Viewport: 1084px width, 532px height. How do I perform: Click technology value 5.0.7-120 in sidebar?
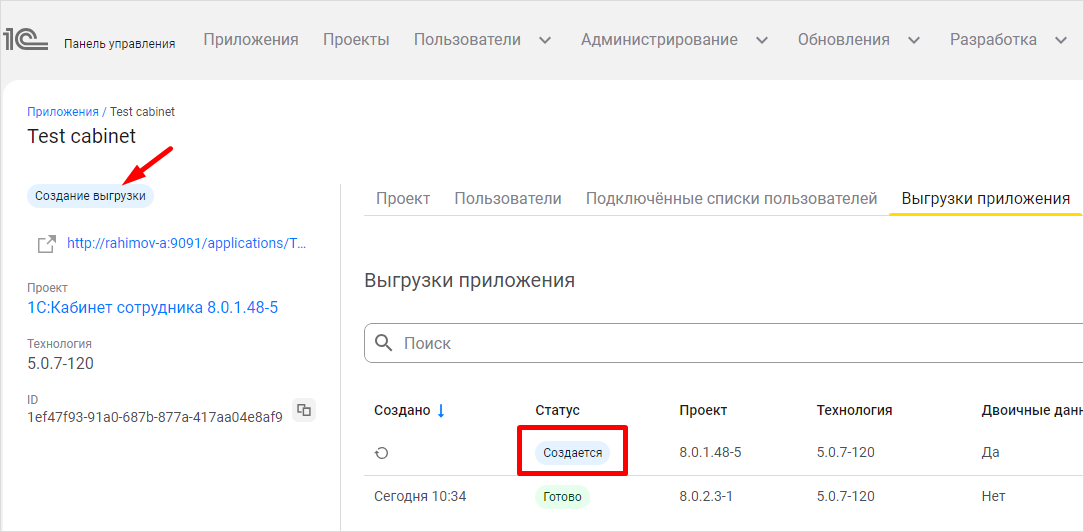pos(61,363)
